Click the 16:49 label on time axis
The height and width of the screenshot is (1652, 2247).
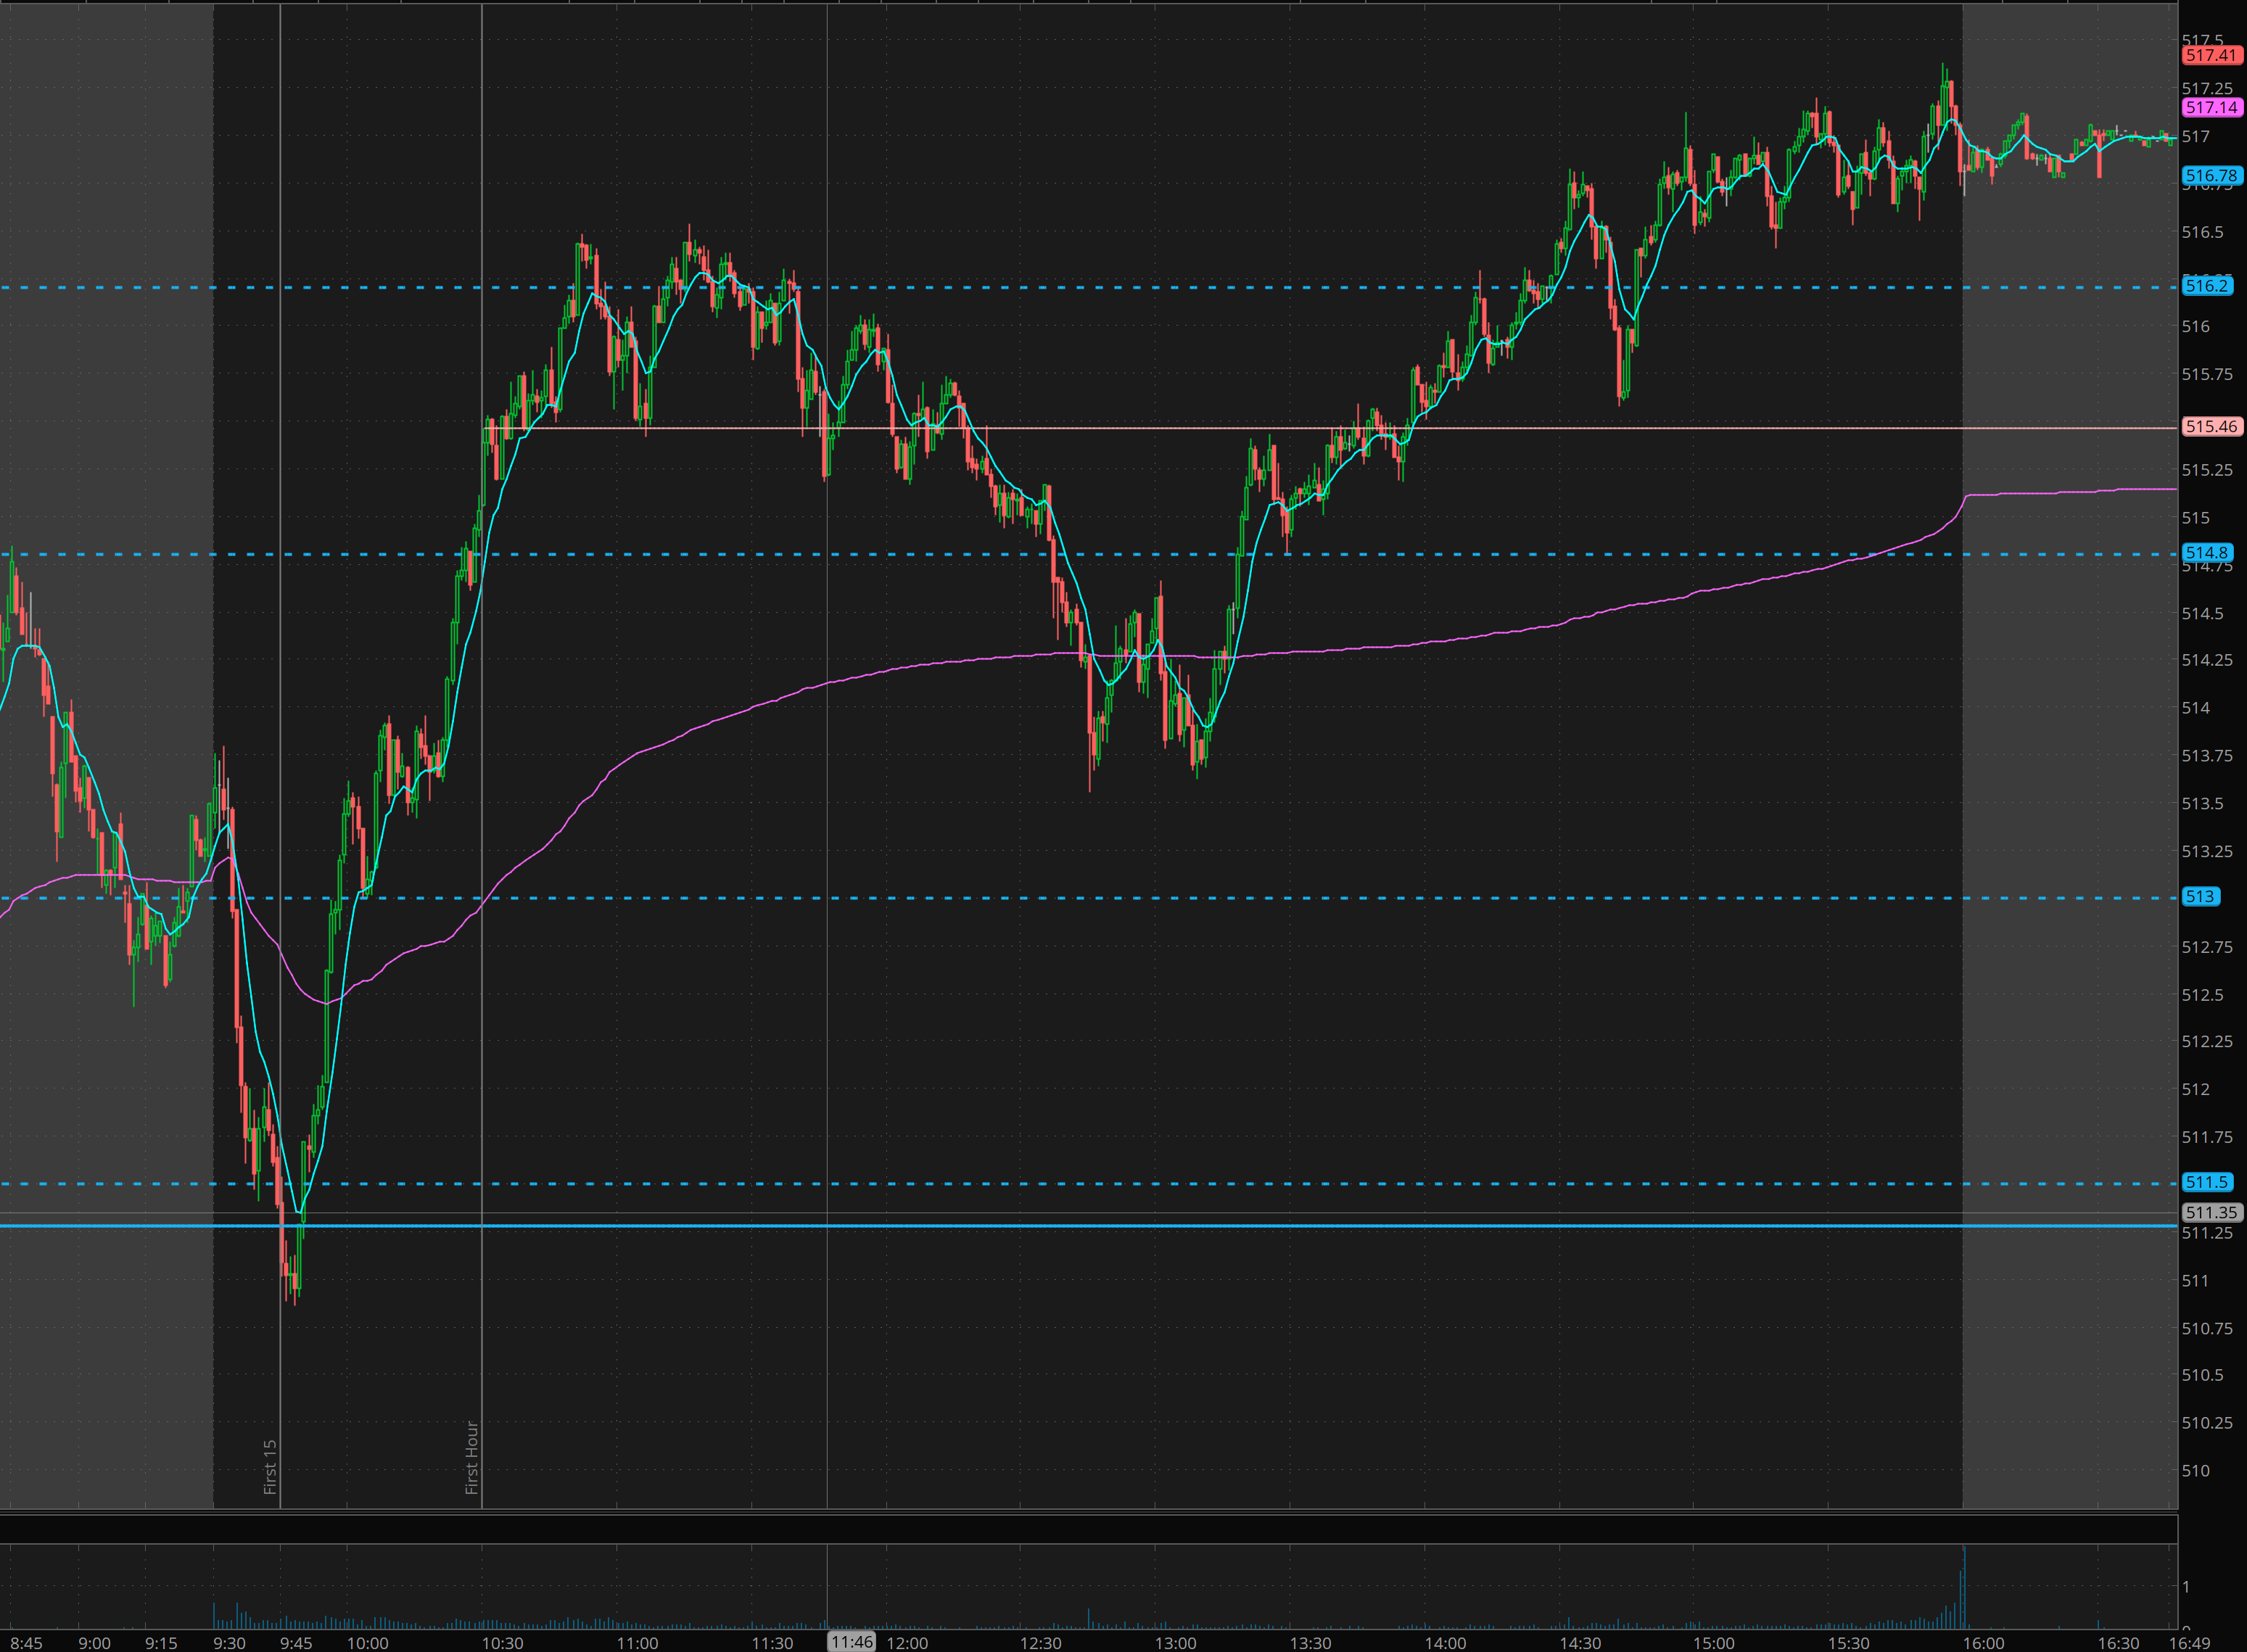point(2189,1643)
